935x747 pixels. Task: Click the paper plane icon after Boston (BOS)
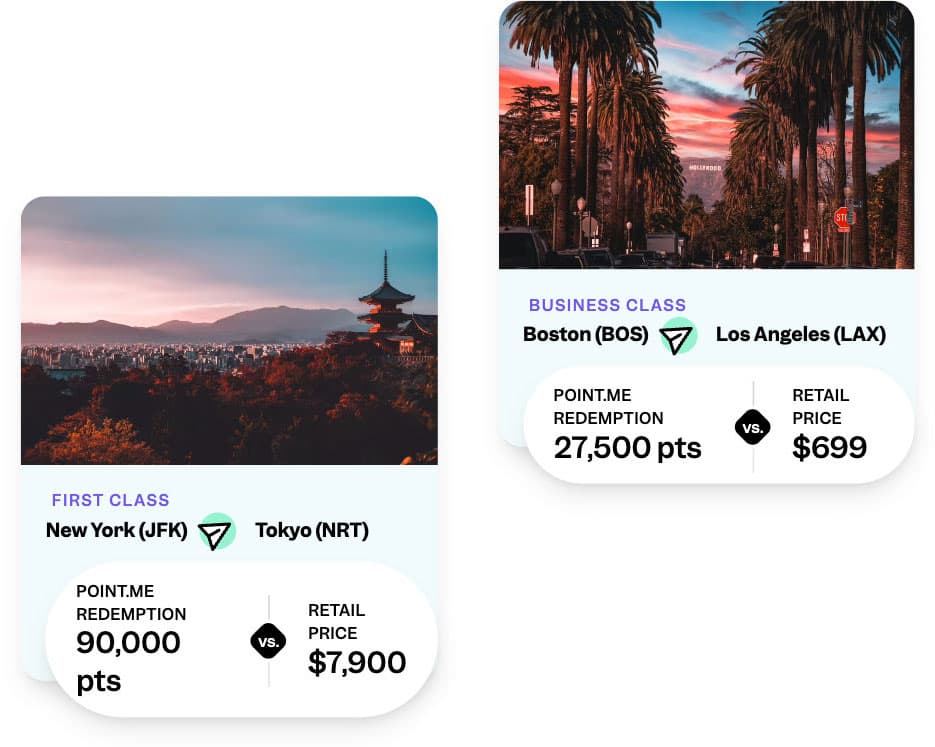(678, 336)
